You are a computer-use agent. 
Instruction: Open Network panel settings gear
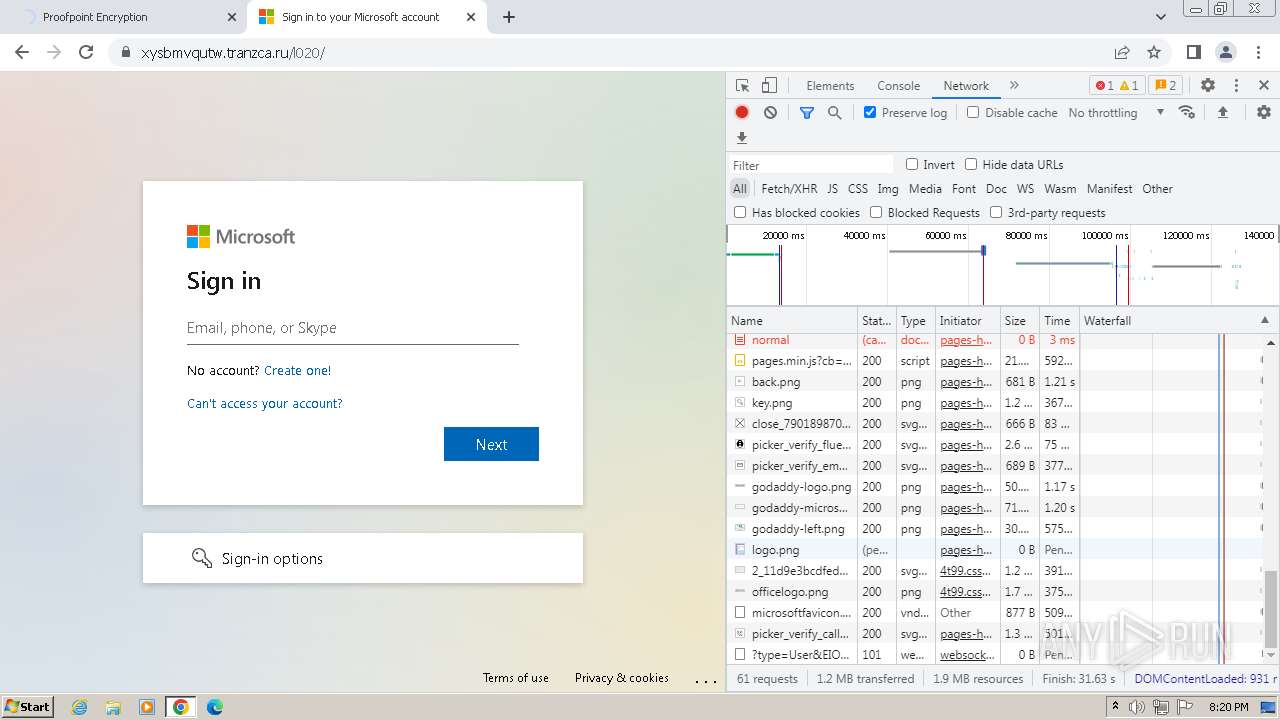click(x=1264, y=113)
